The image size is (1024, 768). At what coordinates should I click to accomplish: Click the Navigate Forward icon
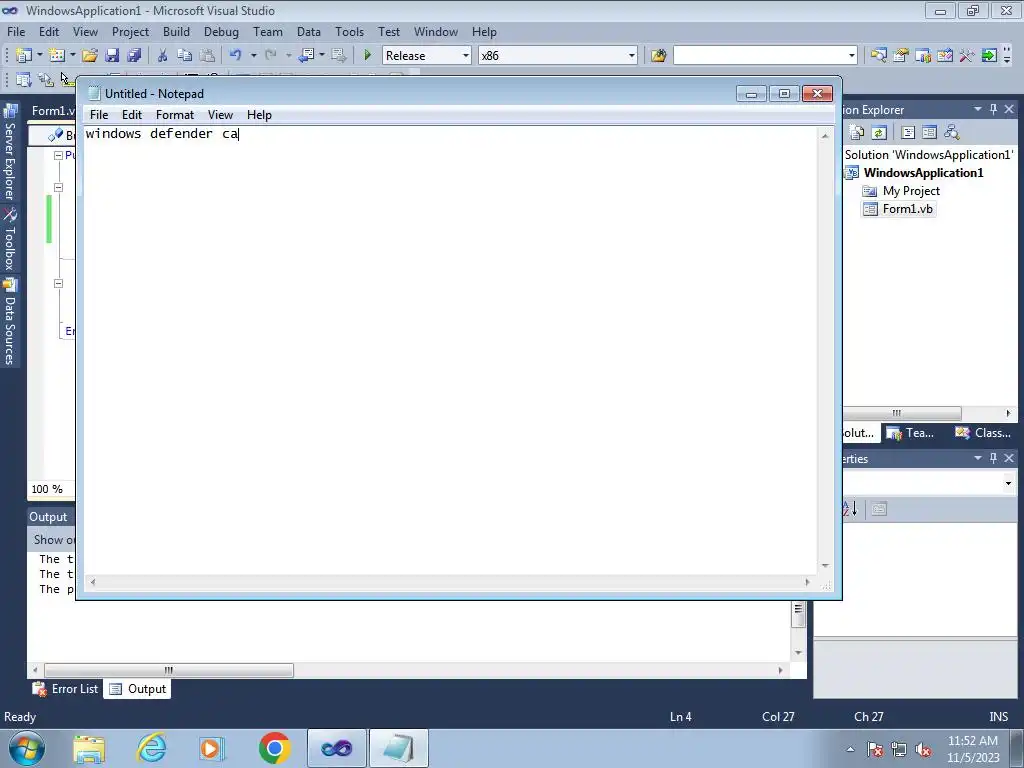(338, 56)
